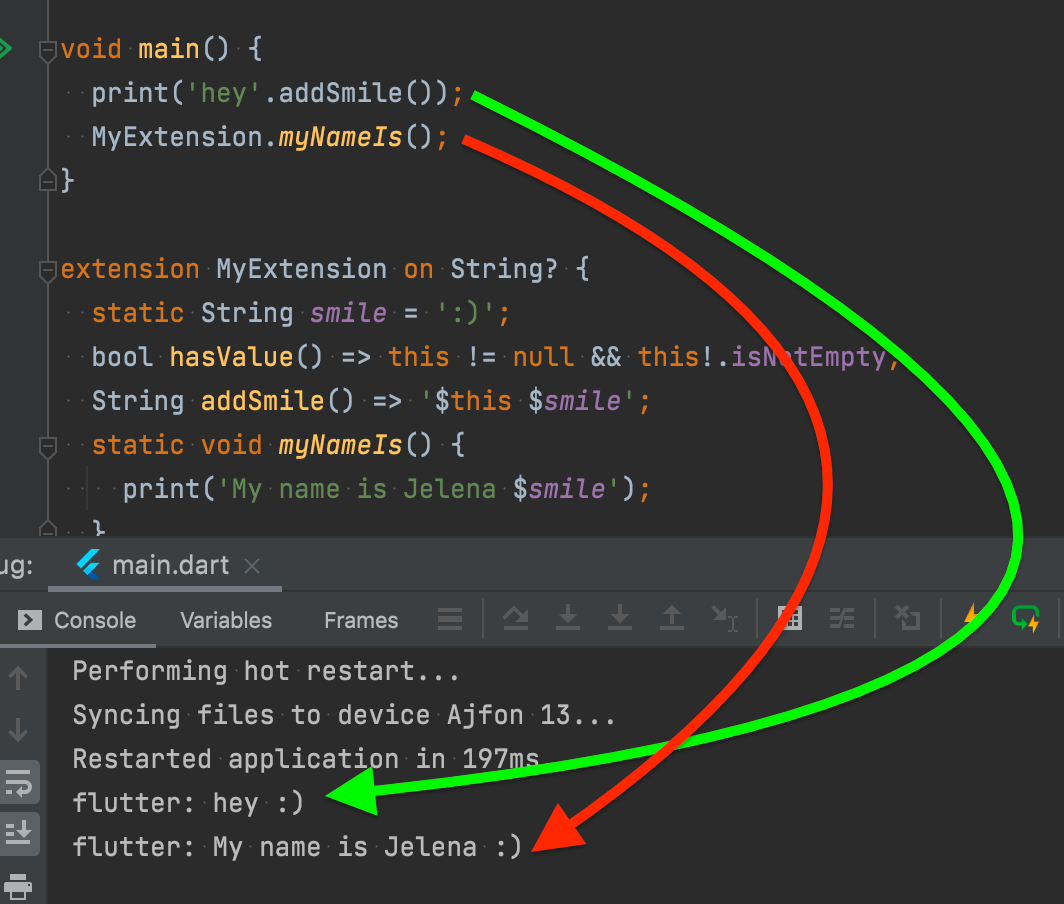Collapse the main() function fold marker
Screen dimensions: 1064x904
coord(48,51)
